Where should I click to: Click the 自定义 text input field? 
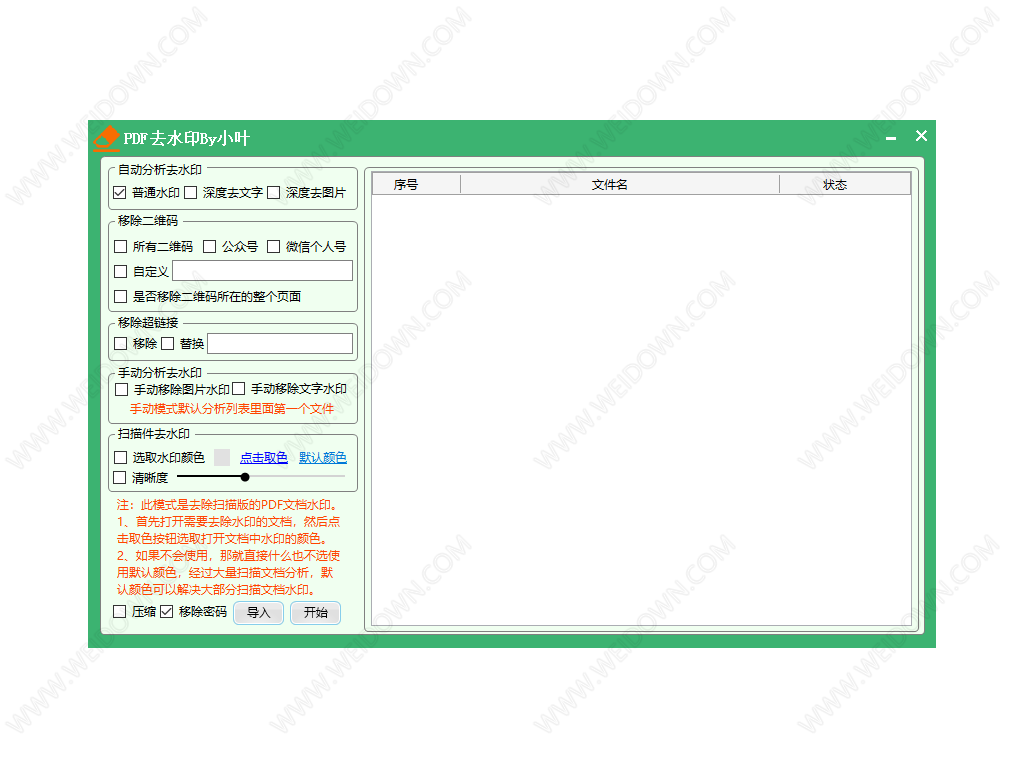263,271
